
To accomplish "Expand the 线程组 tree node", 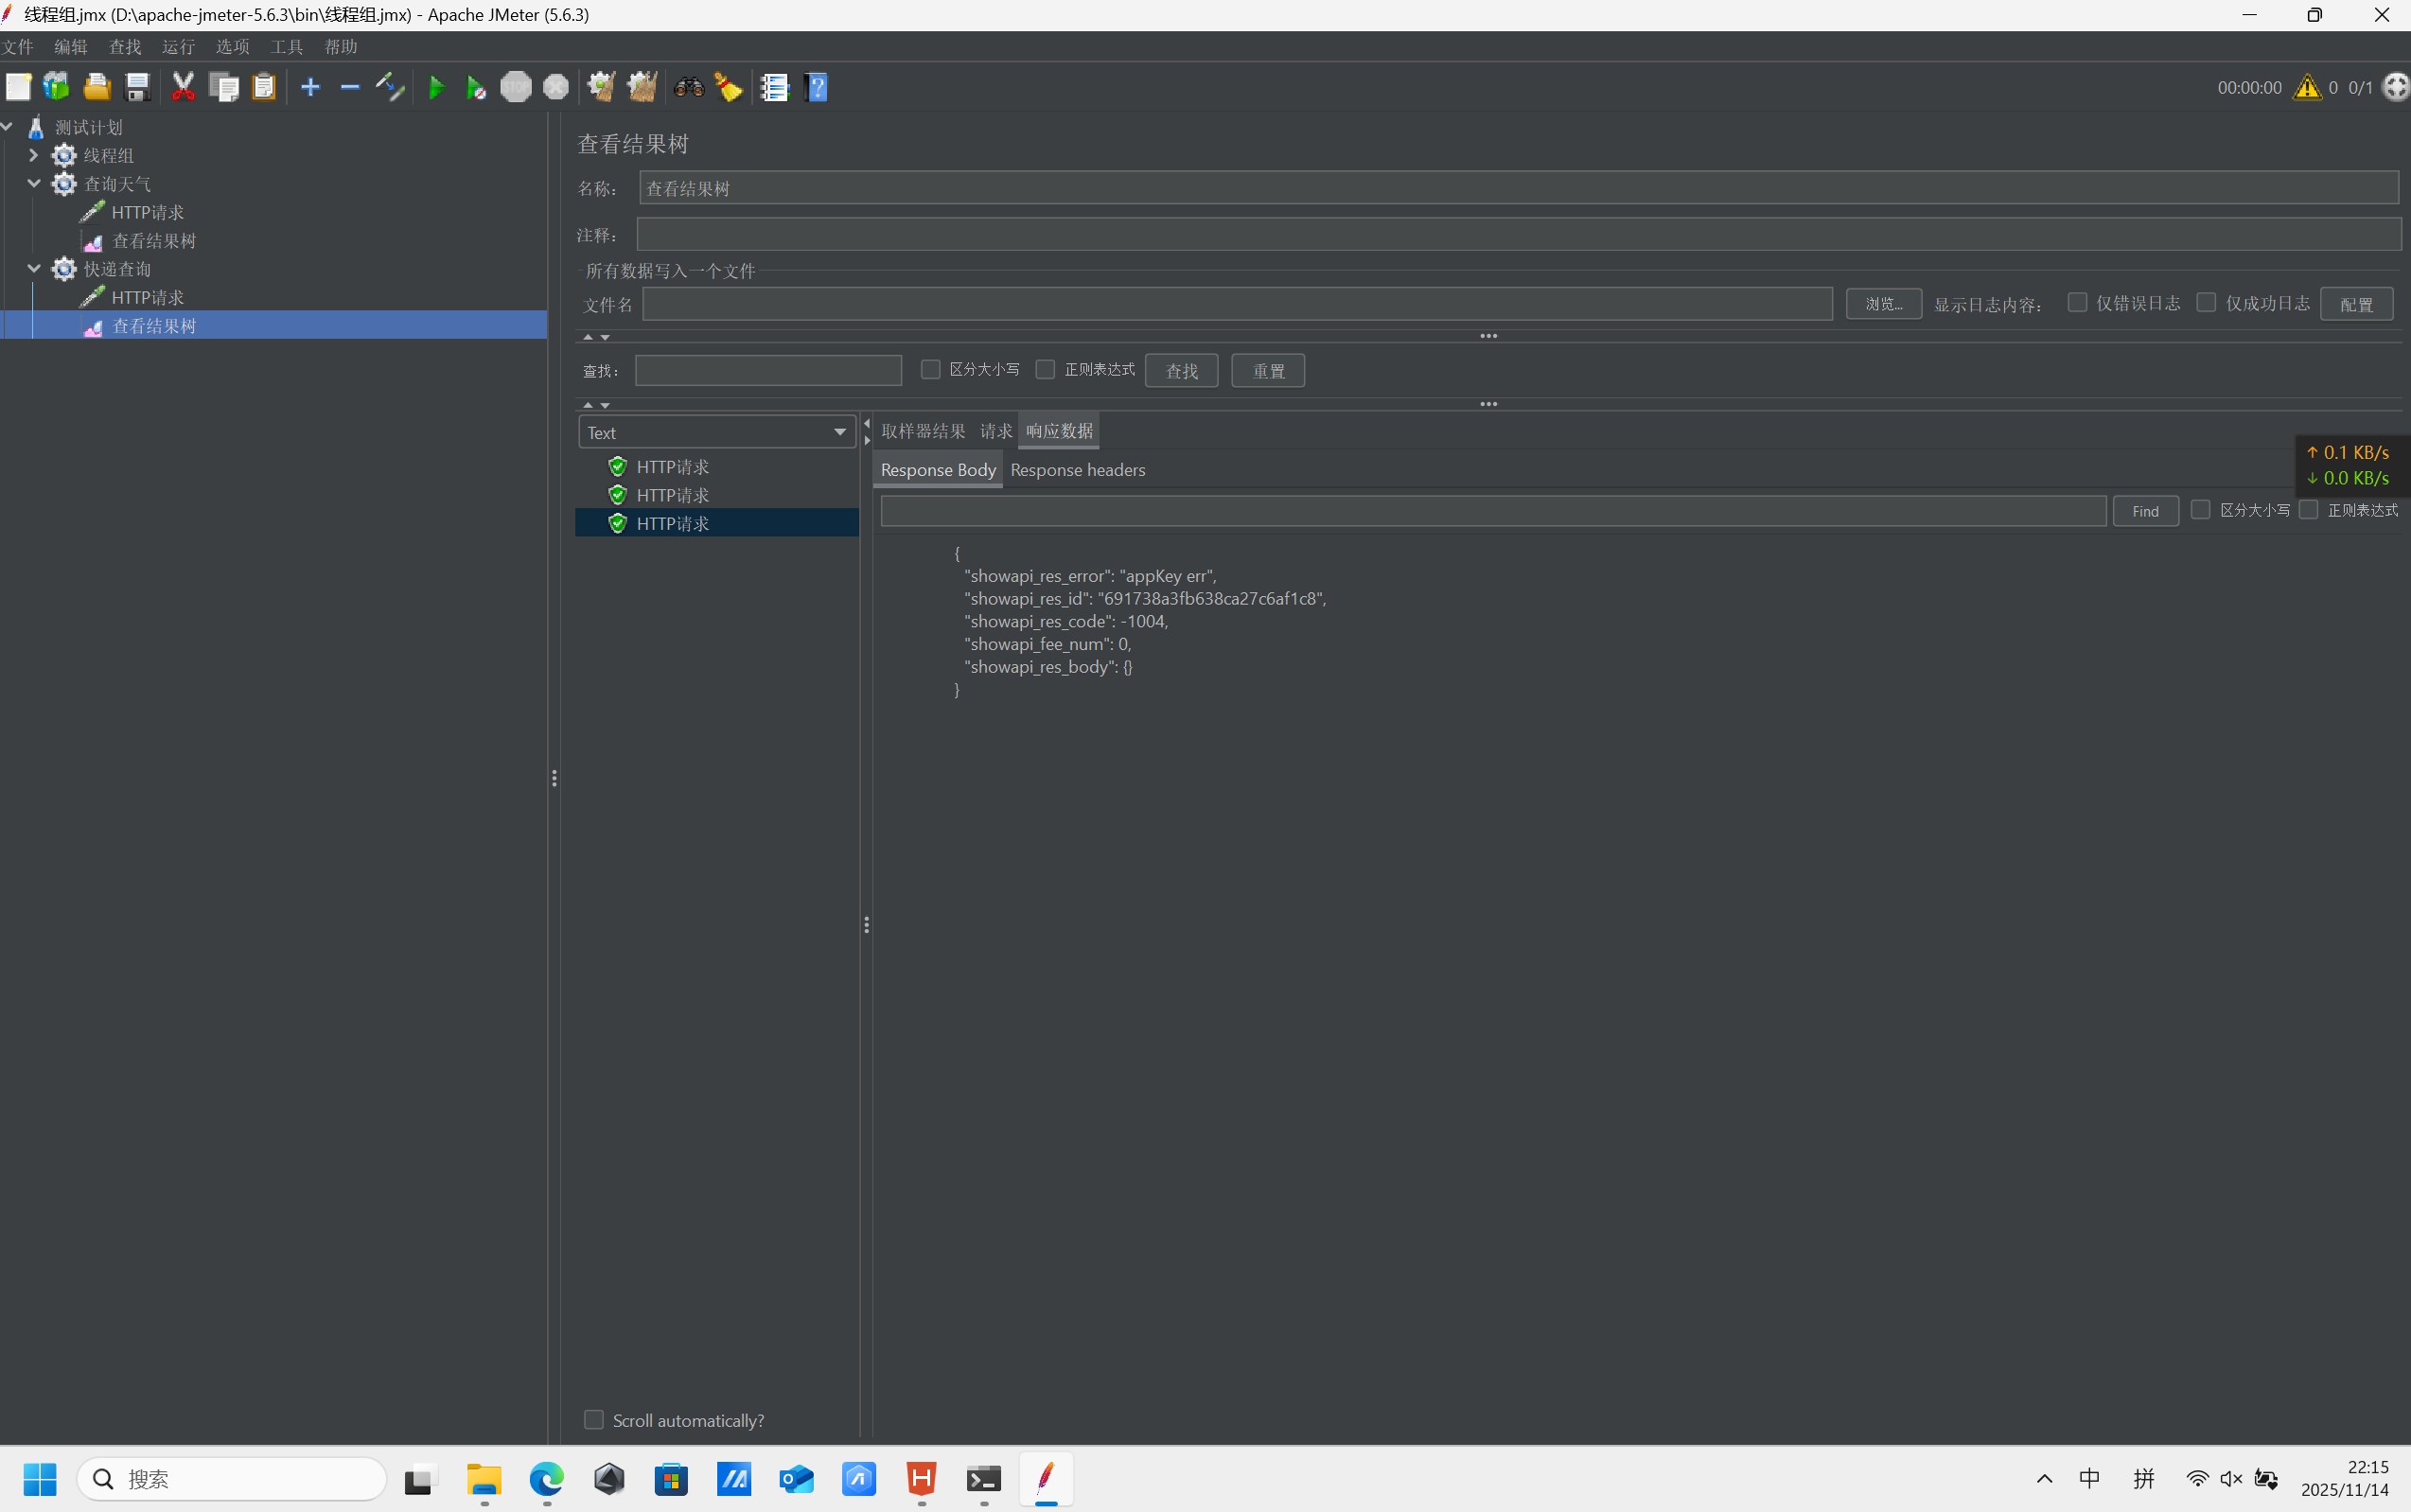I will click(x=33, y=156).
